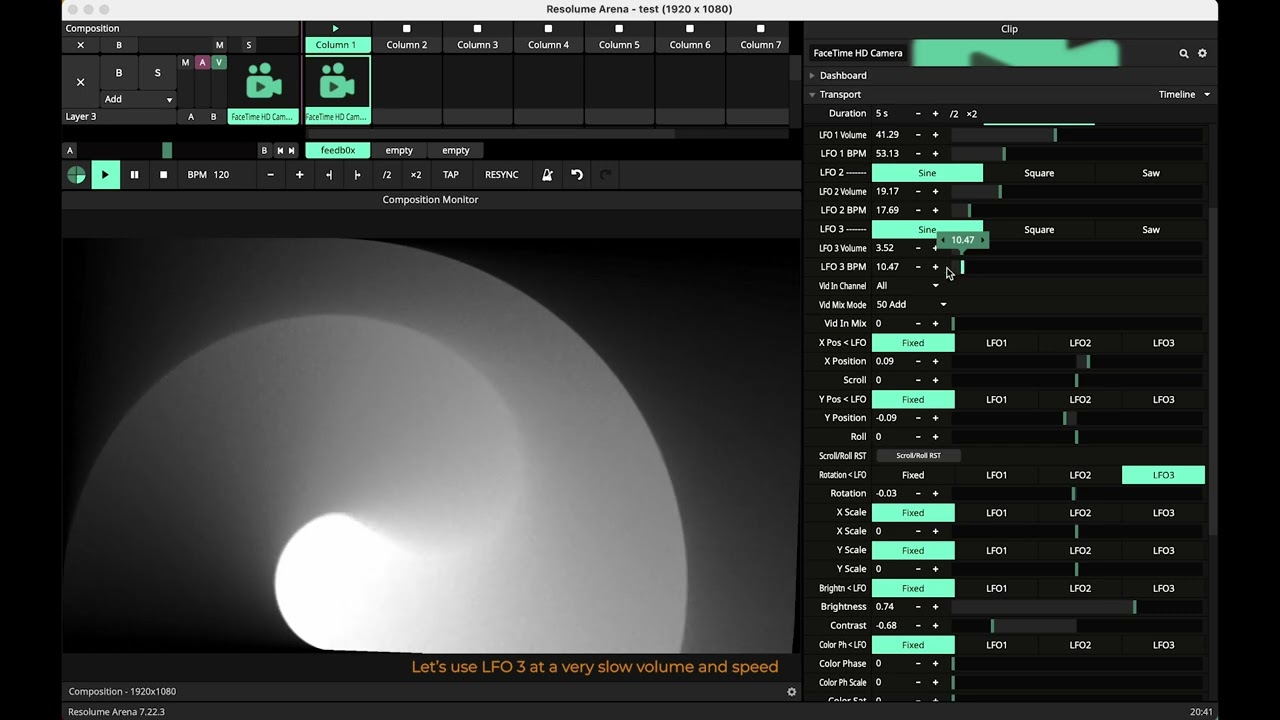
Task: Click the RESYNC button
Action: point(502,175)
